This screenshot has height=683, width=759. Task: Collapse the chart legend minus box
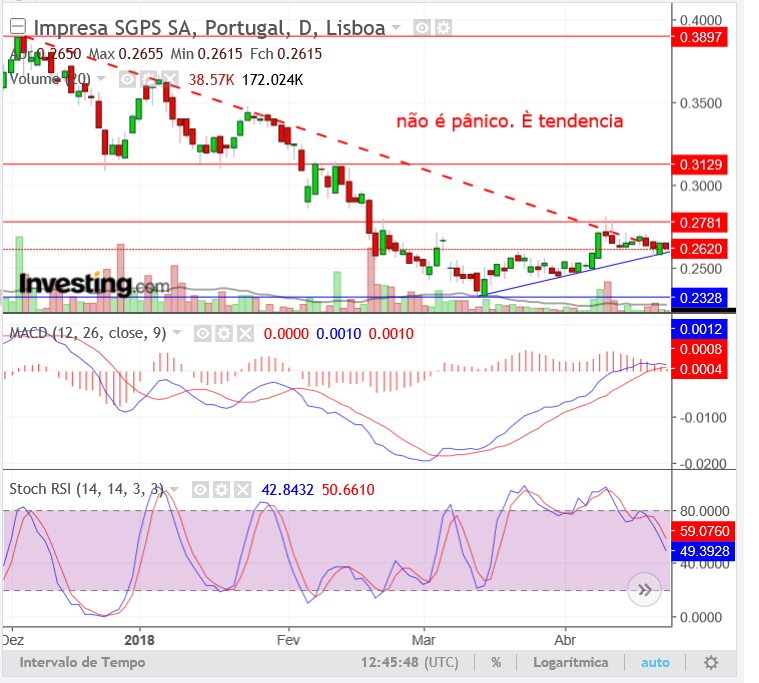pos(18,27)
